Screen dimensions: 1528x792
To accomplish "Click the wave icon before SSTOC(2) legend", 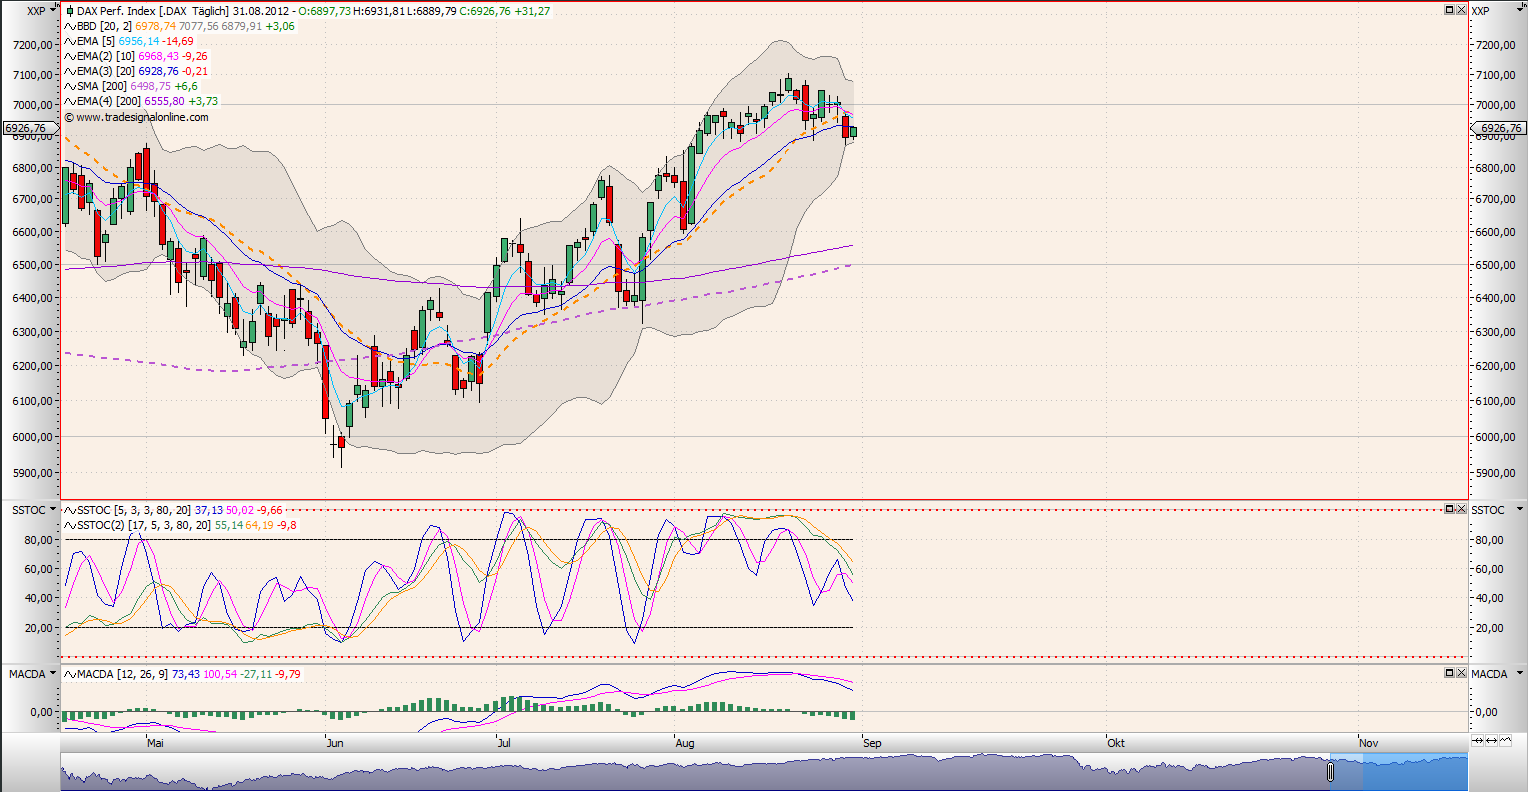I will tap(69, 525).
